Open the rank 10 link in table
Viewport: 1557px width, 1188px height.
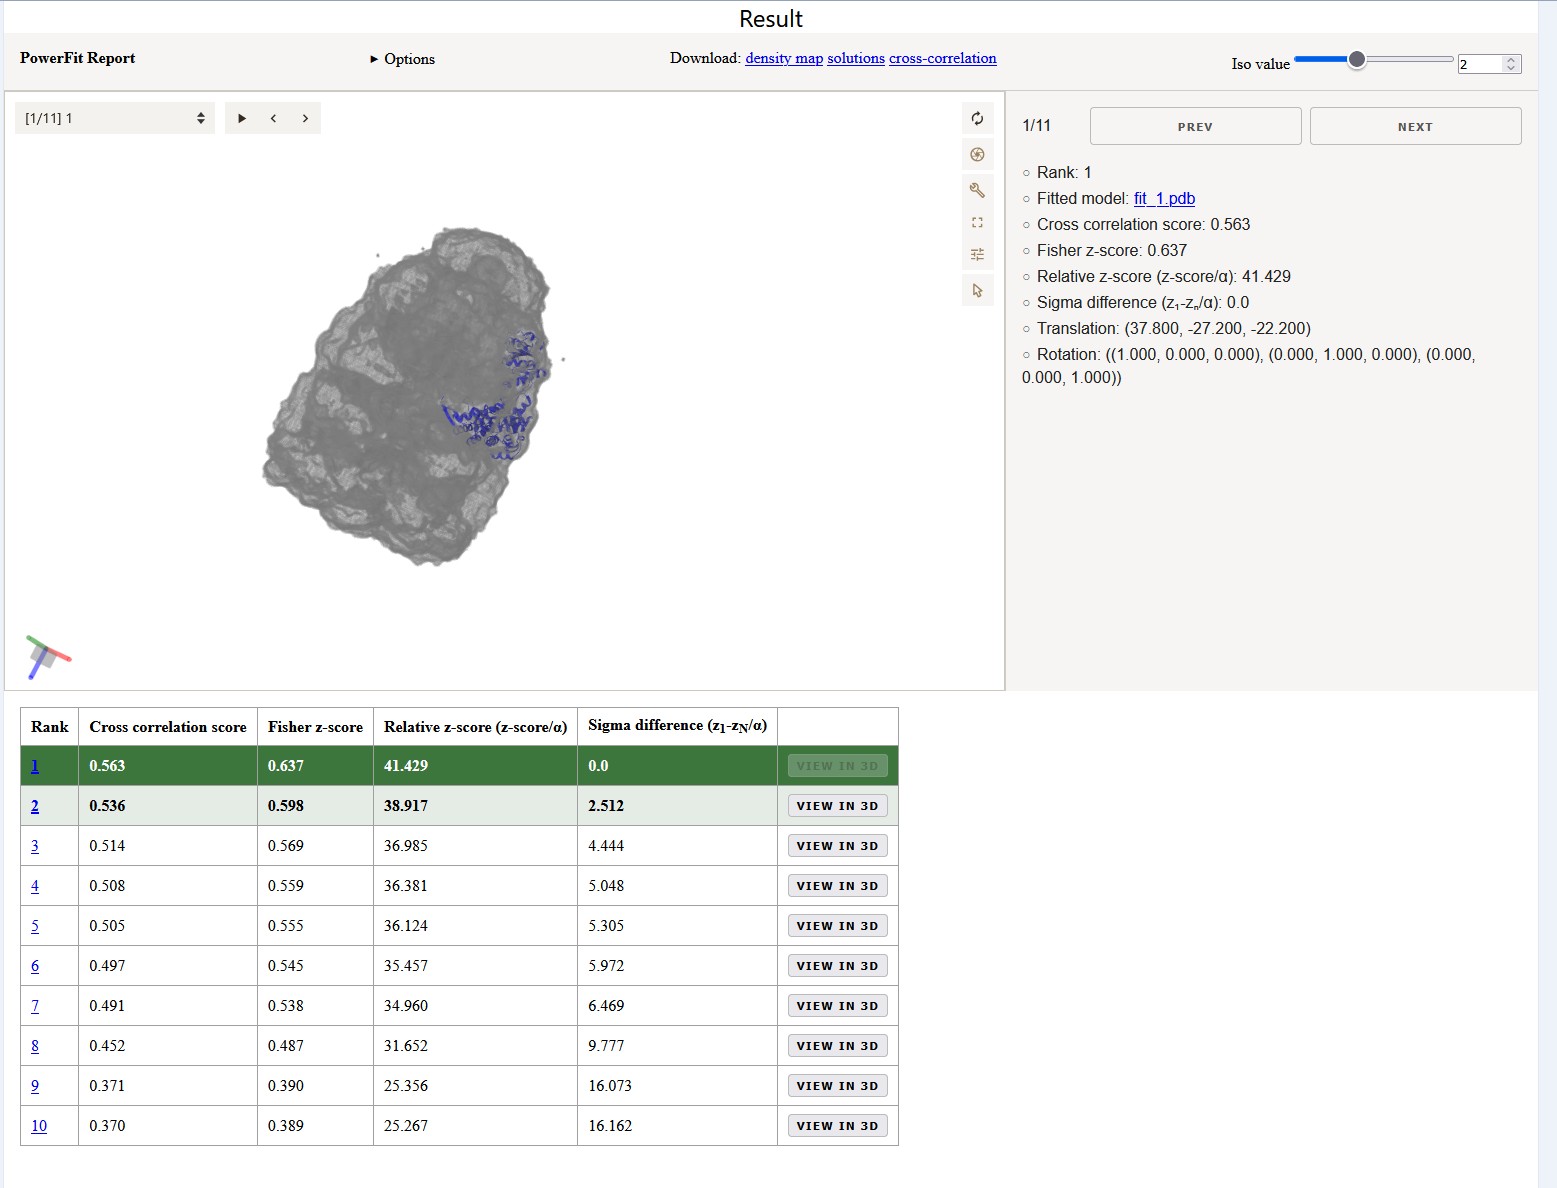point(39,1126)
